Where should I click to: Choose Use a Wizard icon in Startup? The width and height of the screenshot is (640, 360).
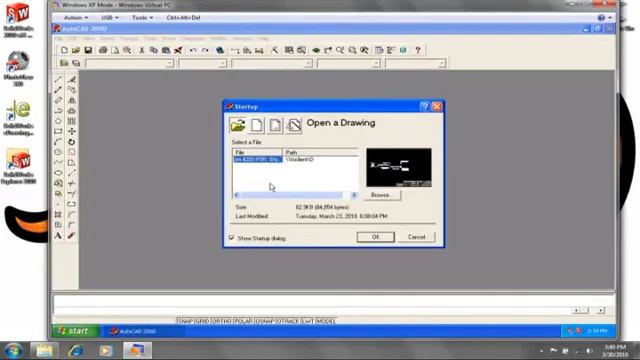[293, 125]
